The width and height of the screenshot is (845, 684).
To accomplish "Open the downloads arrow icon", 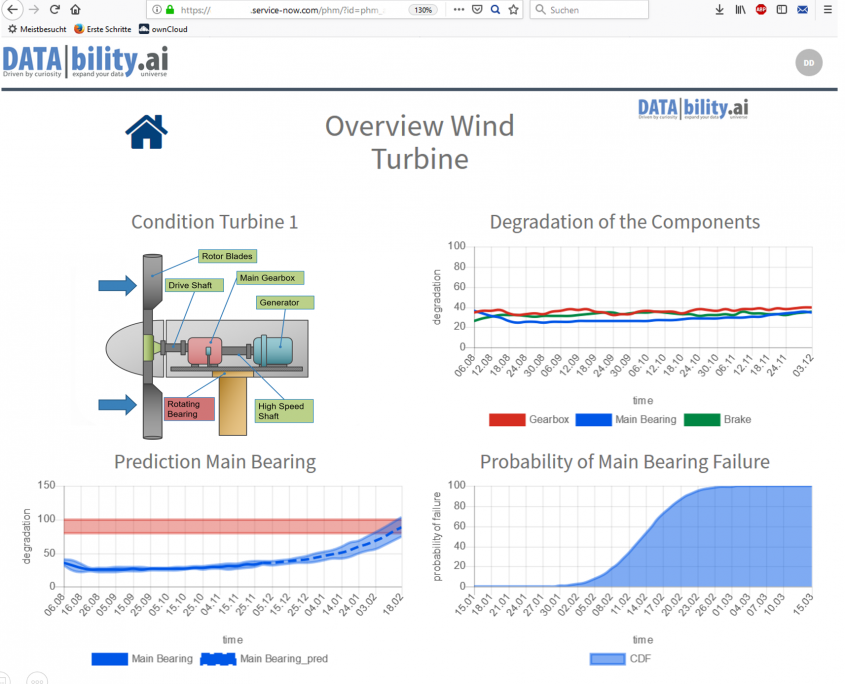I will point(719,10).
